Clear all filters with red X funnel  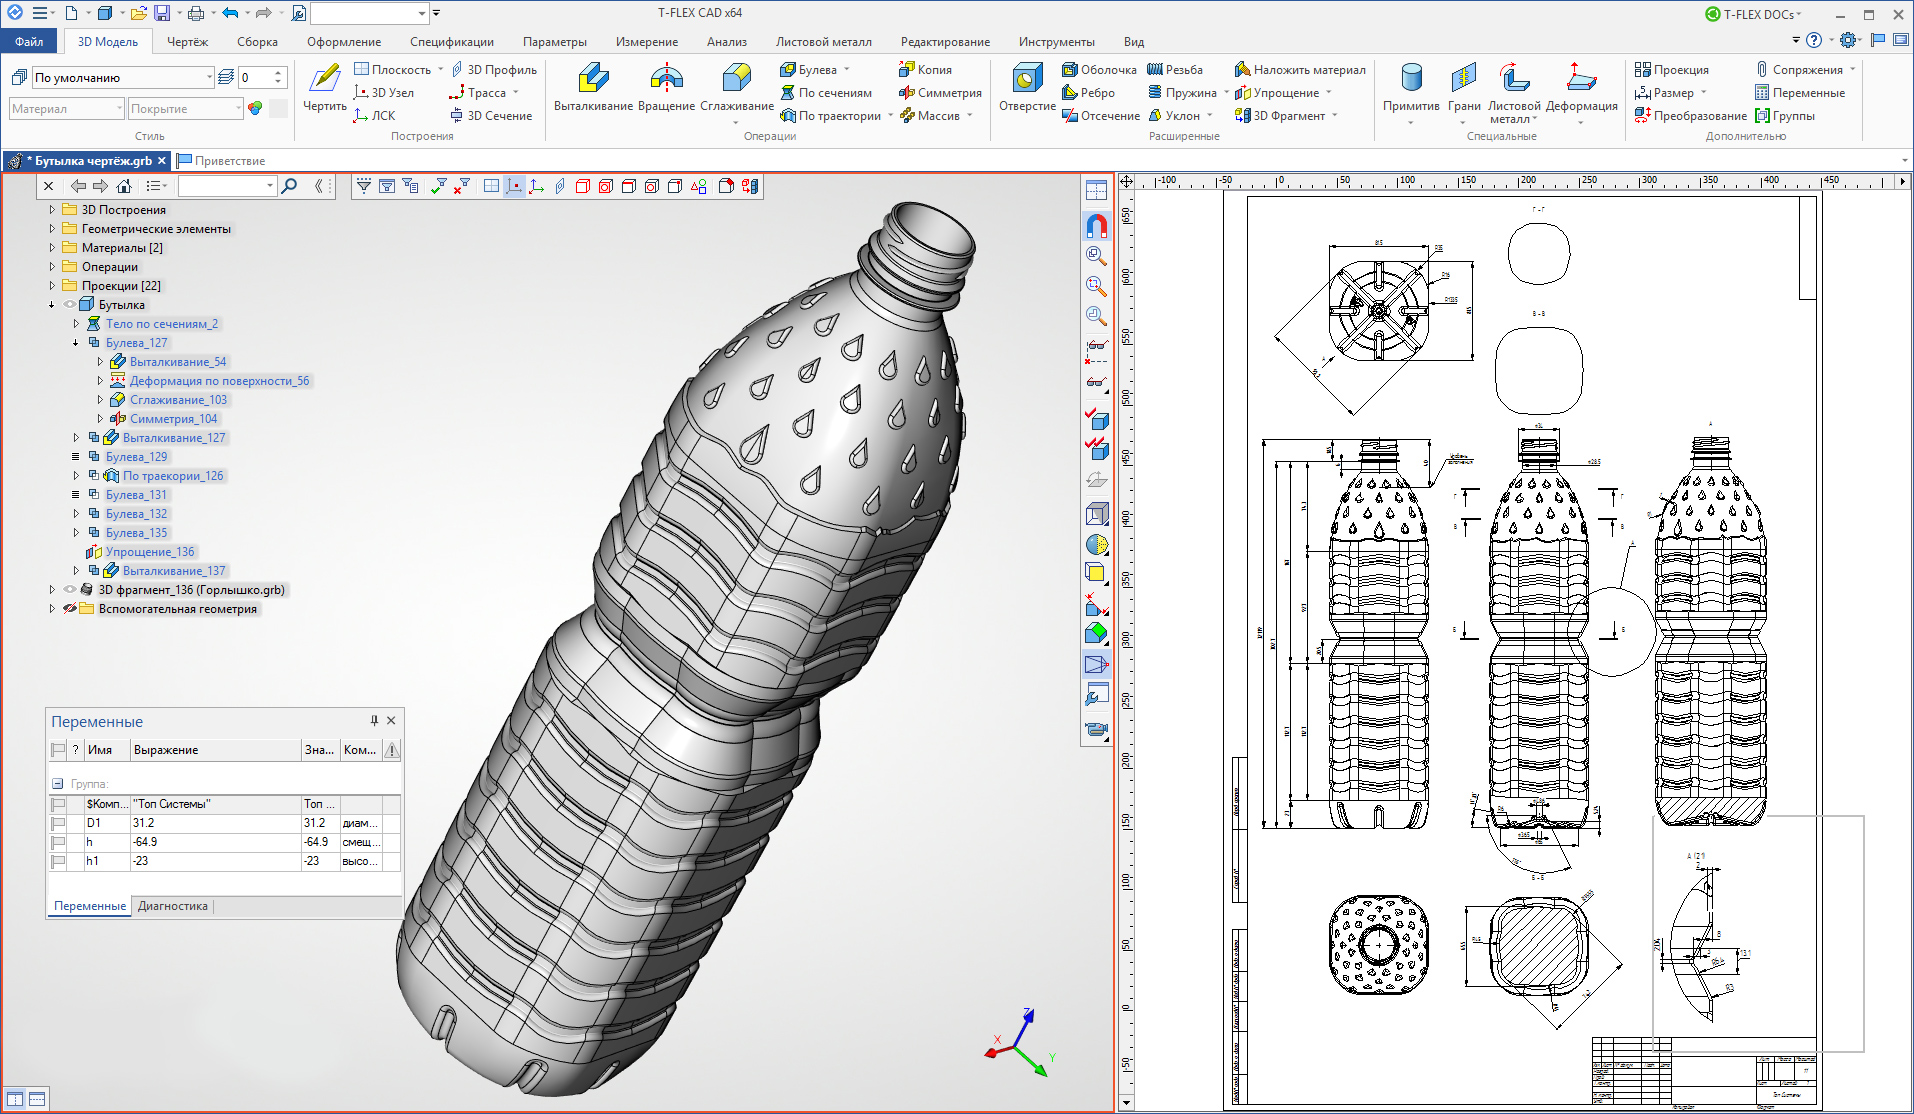tap(461, 186)
